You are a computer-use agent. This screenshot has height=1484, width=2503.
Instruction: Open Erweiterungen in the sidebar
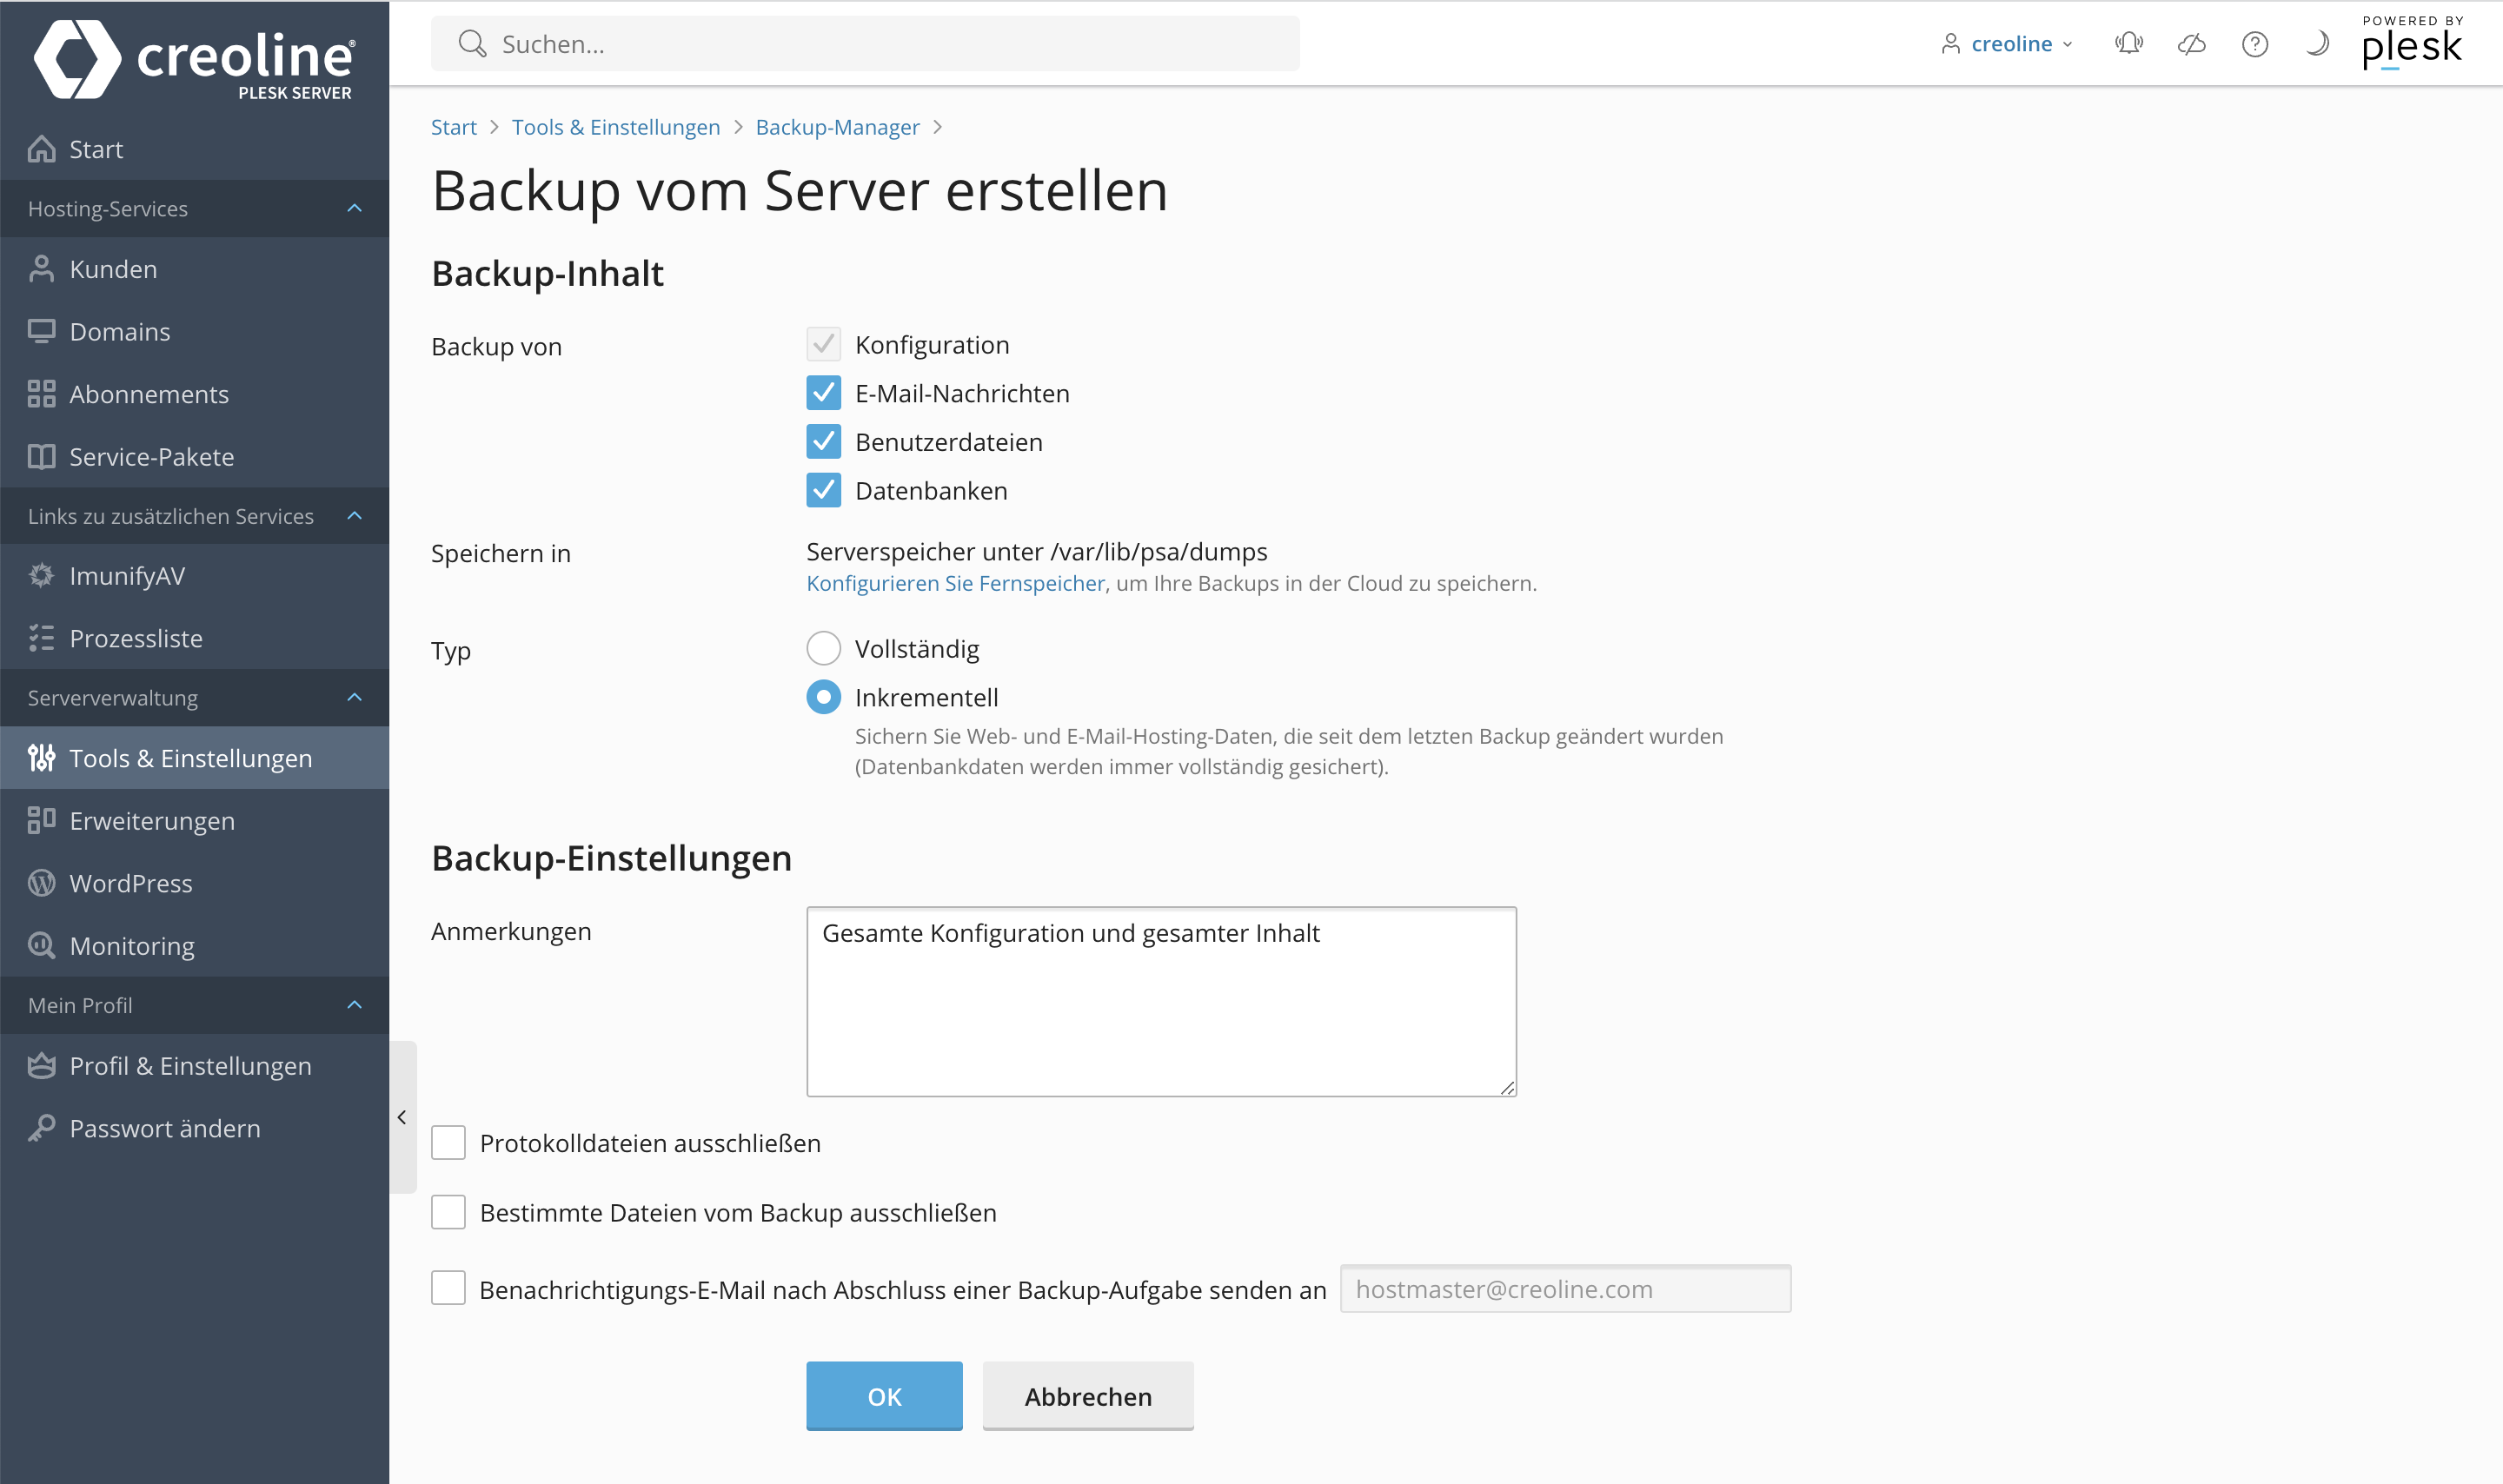194,821
